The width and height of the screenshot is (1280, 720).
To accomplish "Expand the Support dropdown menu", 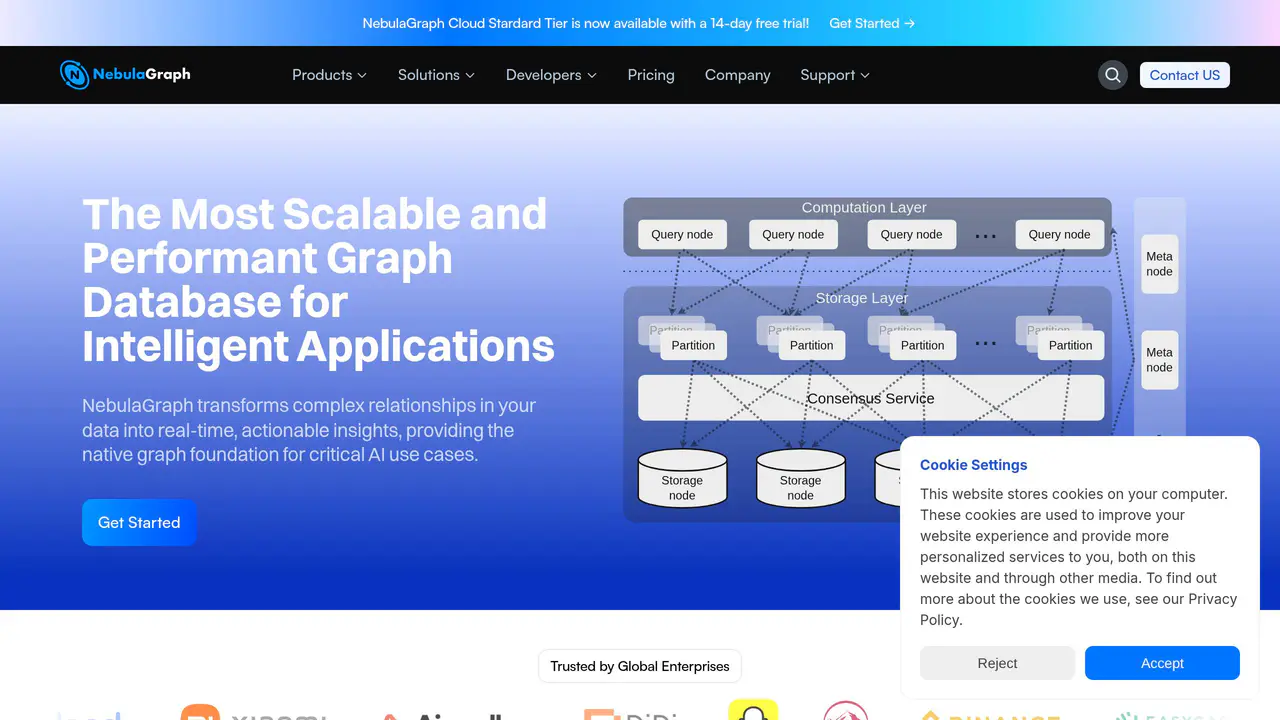I will click(835, 75).
